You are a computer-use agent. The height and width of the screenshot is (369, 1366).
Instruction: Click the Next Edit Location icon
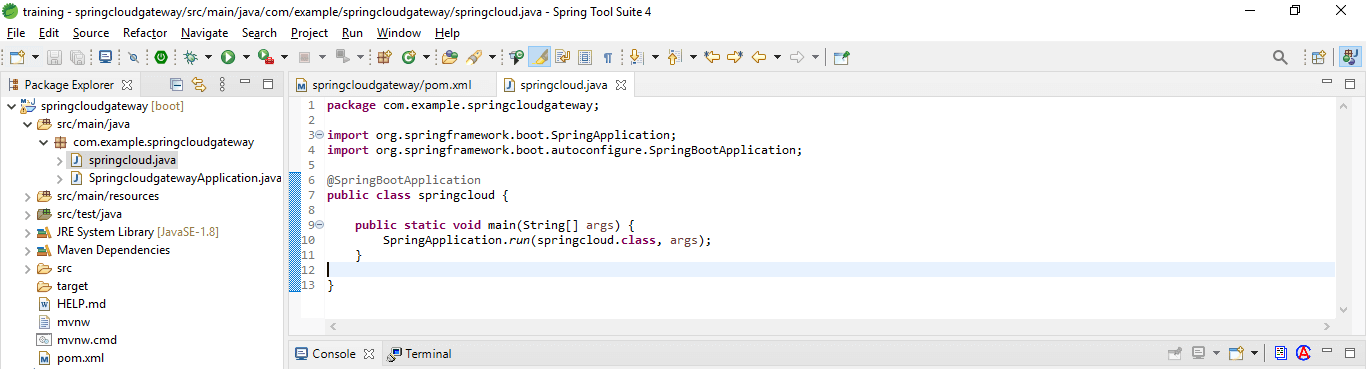click(x=735, y=57)
